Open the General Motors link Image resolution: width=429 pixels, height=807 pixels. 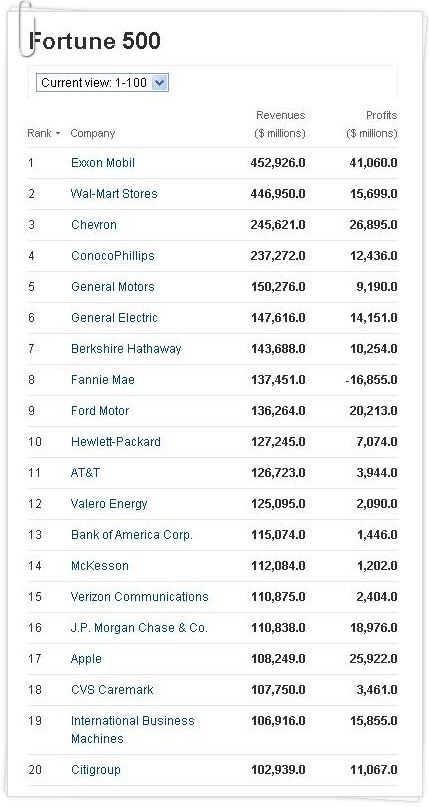pyautogui.click(x=113, y=287)
